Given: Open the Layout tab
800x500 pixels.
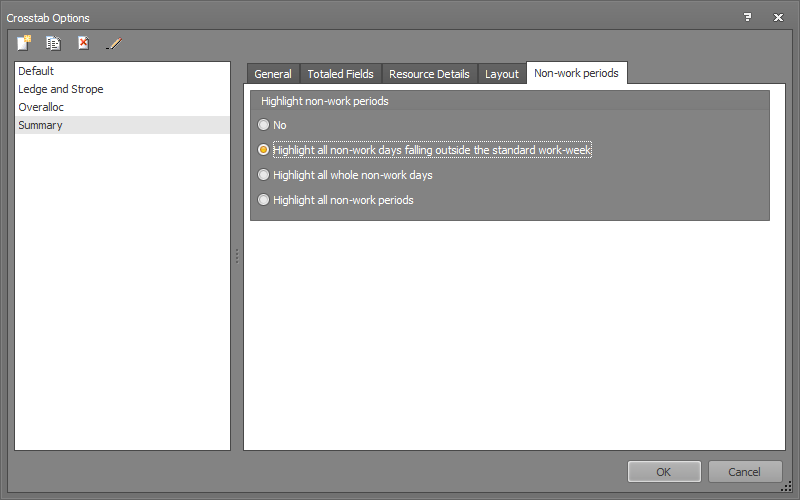Looking at the screenshot, I should tap(502, 74).
